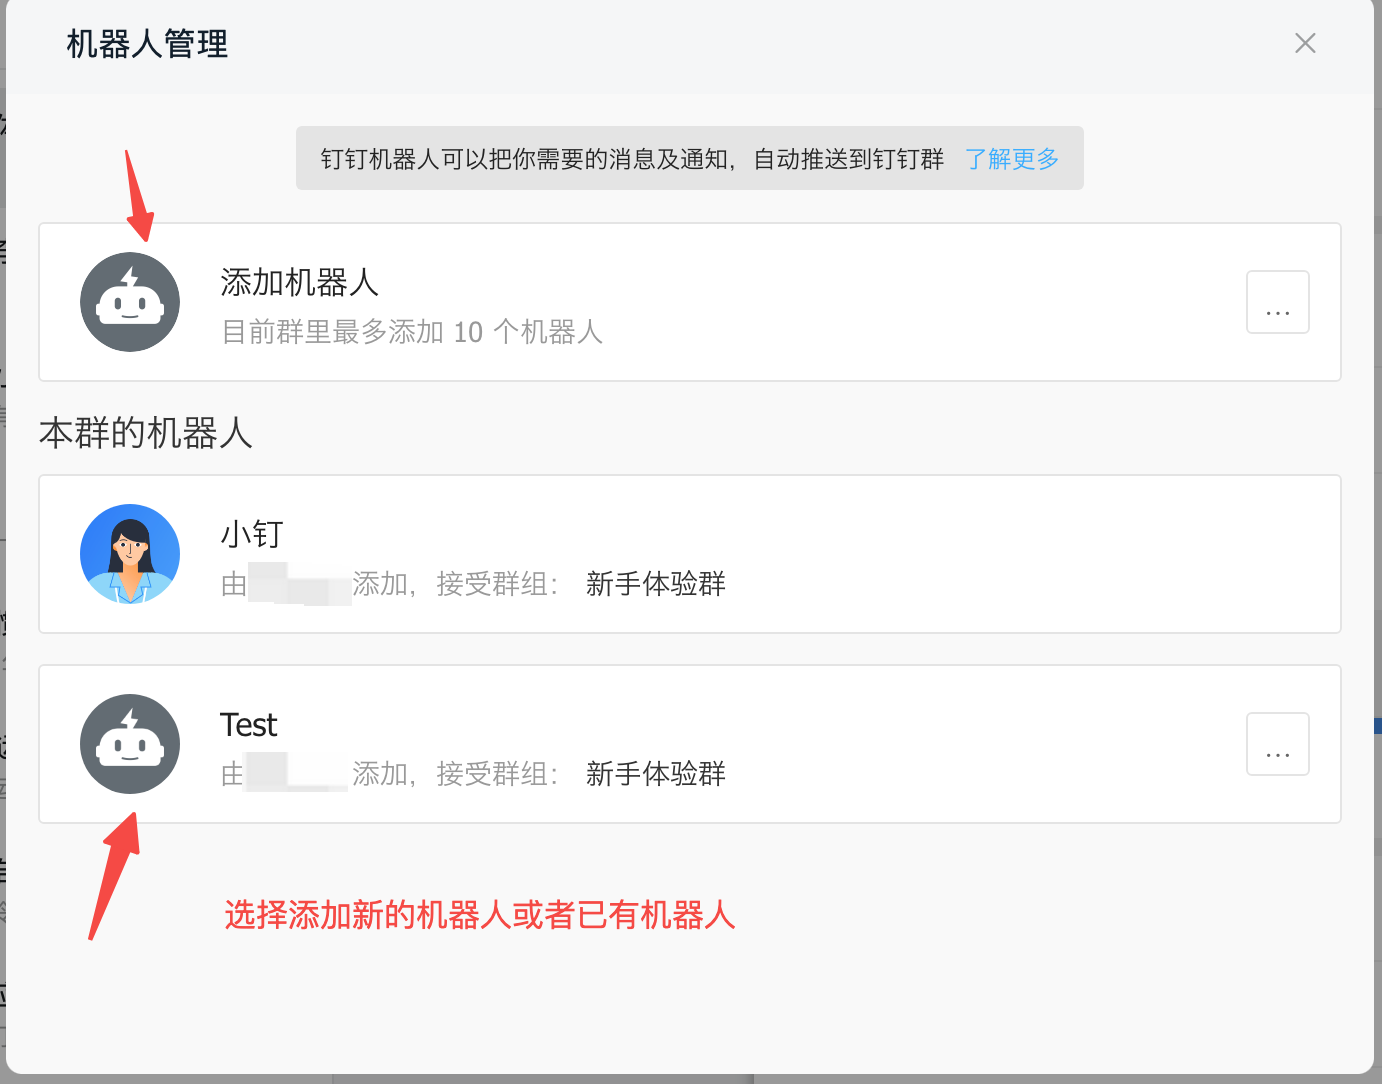Click the 本群的机器人 section heading
Viewport: 1382px width, 1084px height.
(x=146, y=433)
